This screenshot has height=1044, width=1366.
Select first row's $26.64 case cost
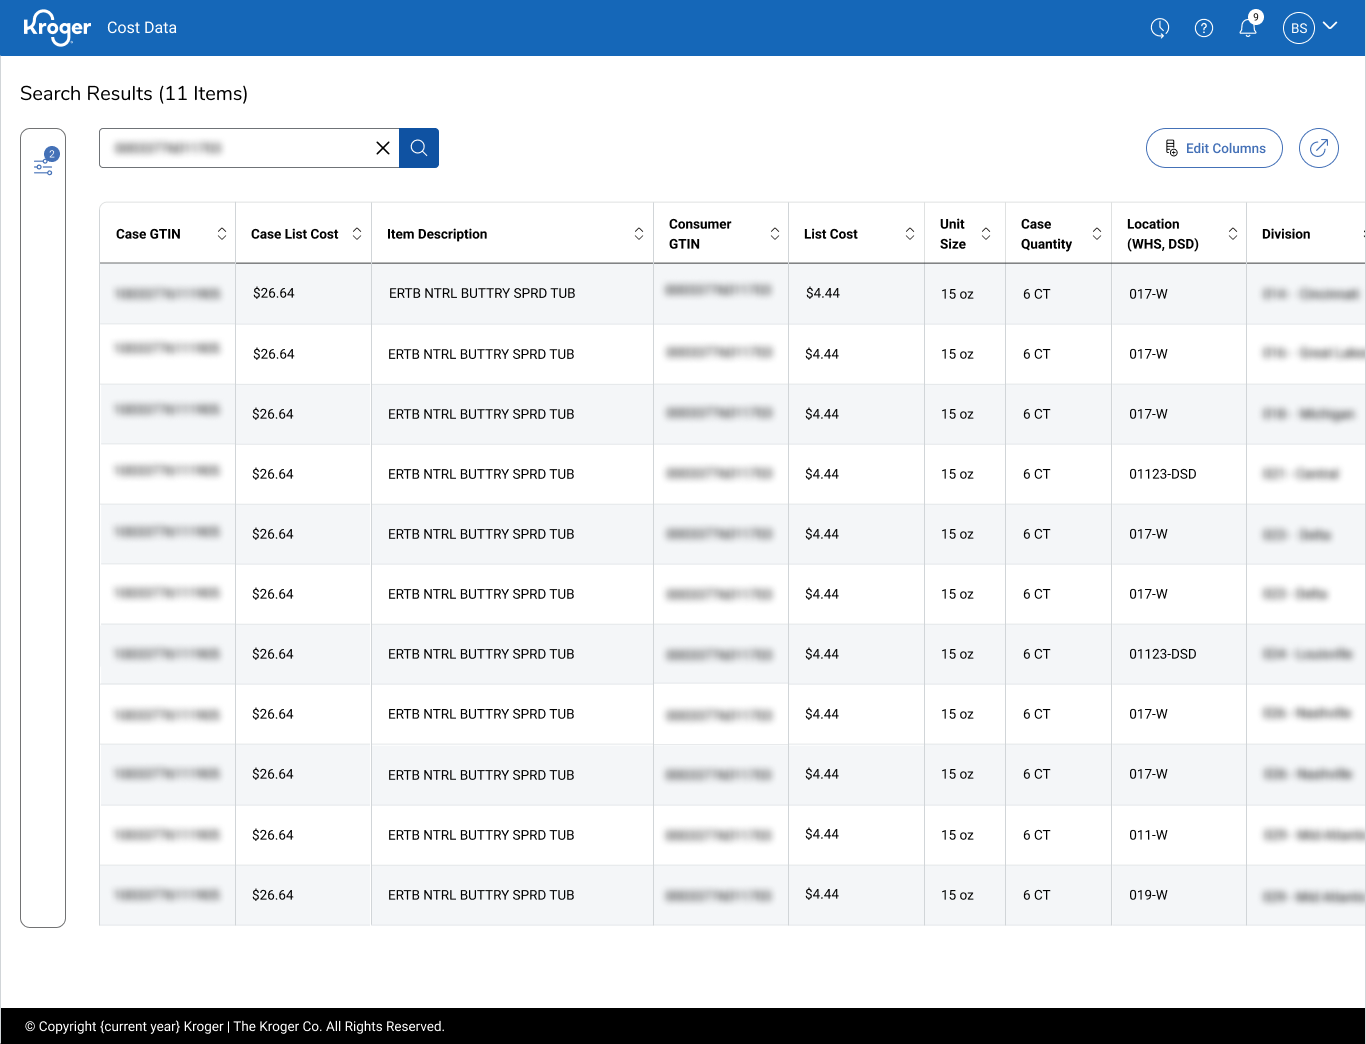pos(274,293)
